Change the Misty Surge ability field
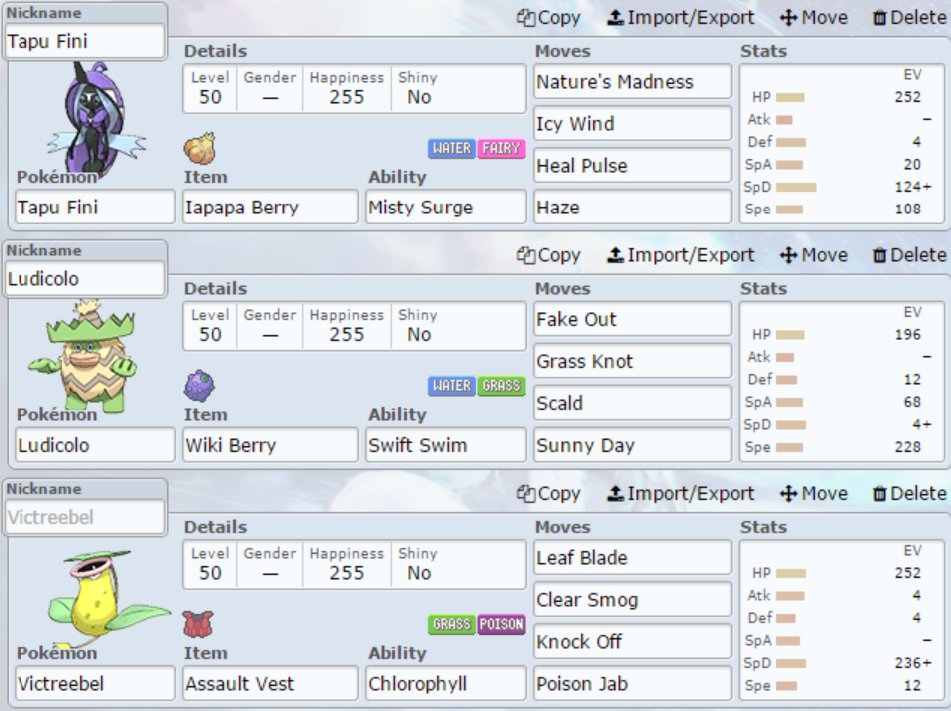Screen dimensions: 951x711 446,207
